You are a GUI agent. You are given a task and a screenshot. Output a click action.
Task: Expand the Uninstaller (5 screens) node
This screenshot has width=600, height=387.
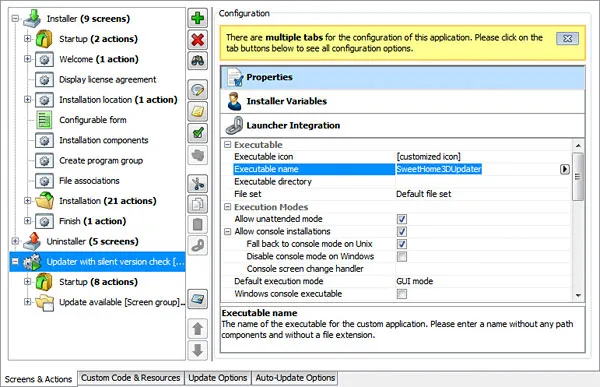15,241
